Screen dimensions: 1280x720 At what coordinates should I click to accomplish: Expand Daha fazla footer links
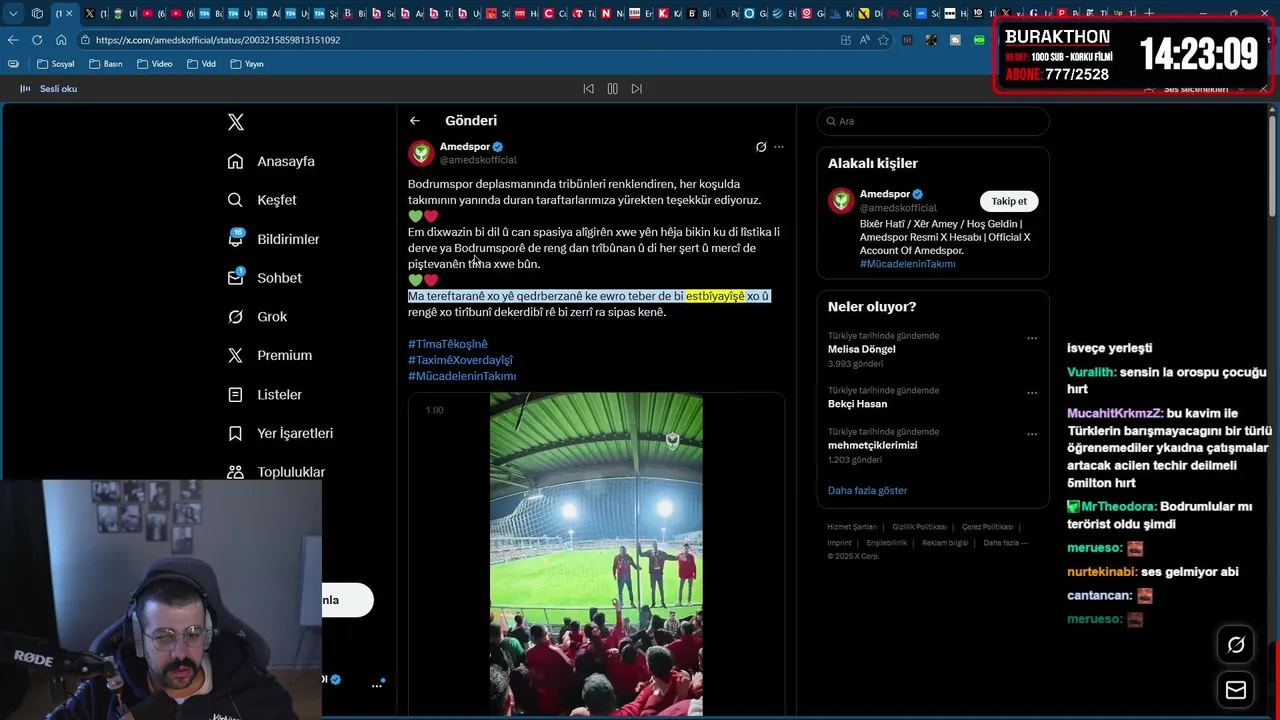[1005, 542]
